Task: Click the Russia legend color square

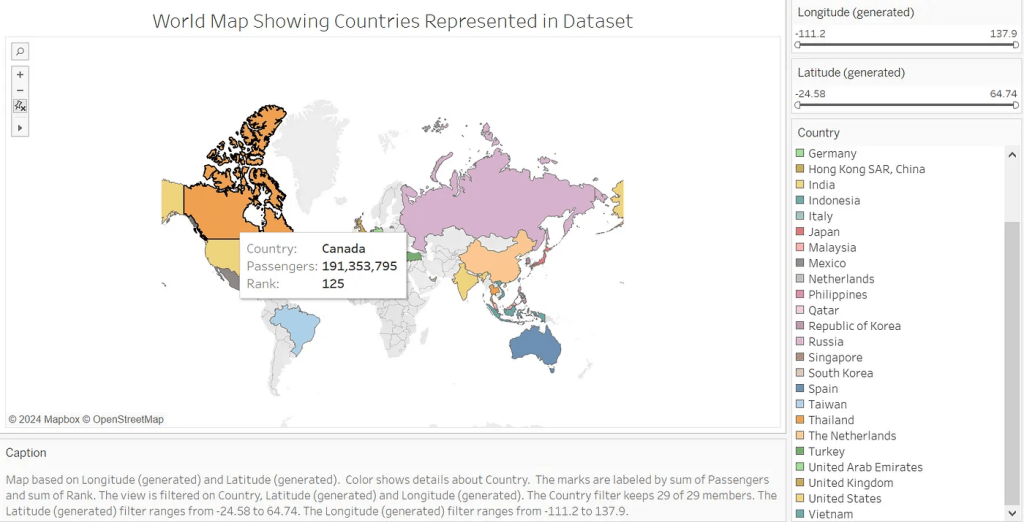Action: [800, 342]
